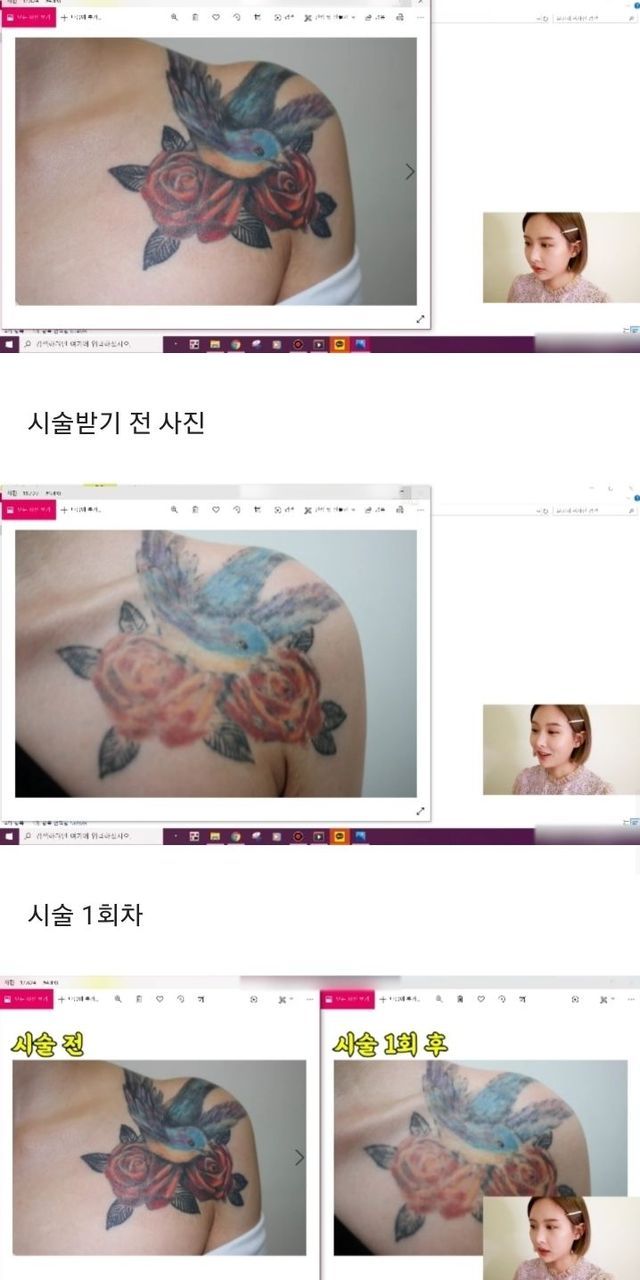
Task: Open the more options ellipsis in top window
Action: click(420, 17)
